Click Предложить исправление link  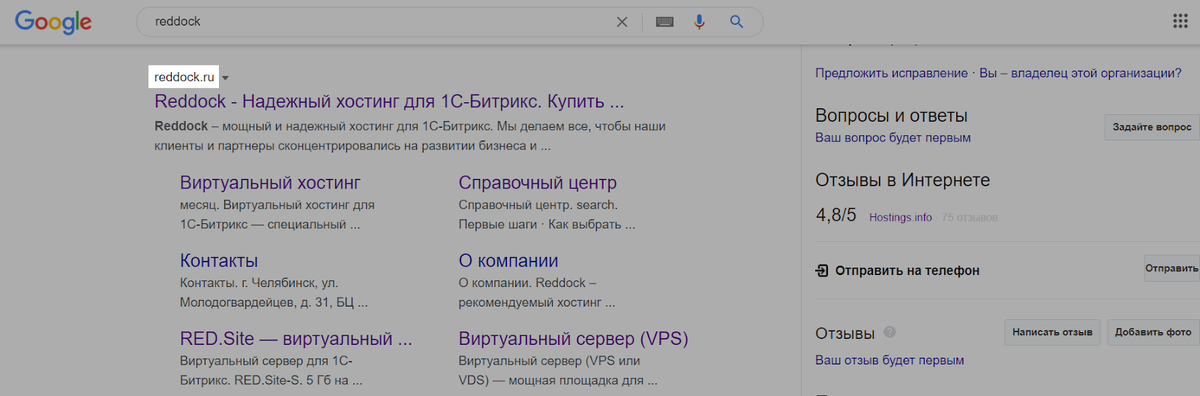[892, 73]
